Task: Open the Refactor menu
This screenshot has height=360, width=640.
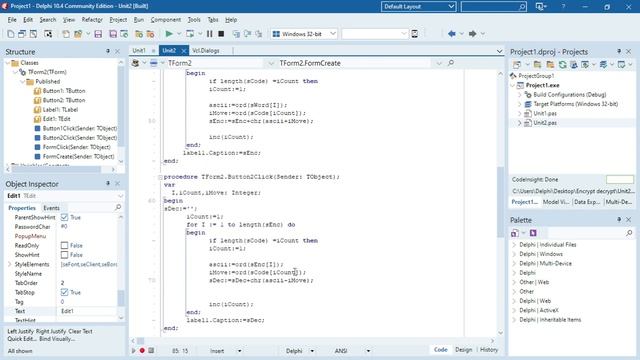Action: point(92,20)
